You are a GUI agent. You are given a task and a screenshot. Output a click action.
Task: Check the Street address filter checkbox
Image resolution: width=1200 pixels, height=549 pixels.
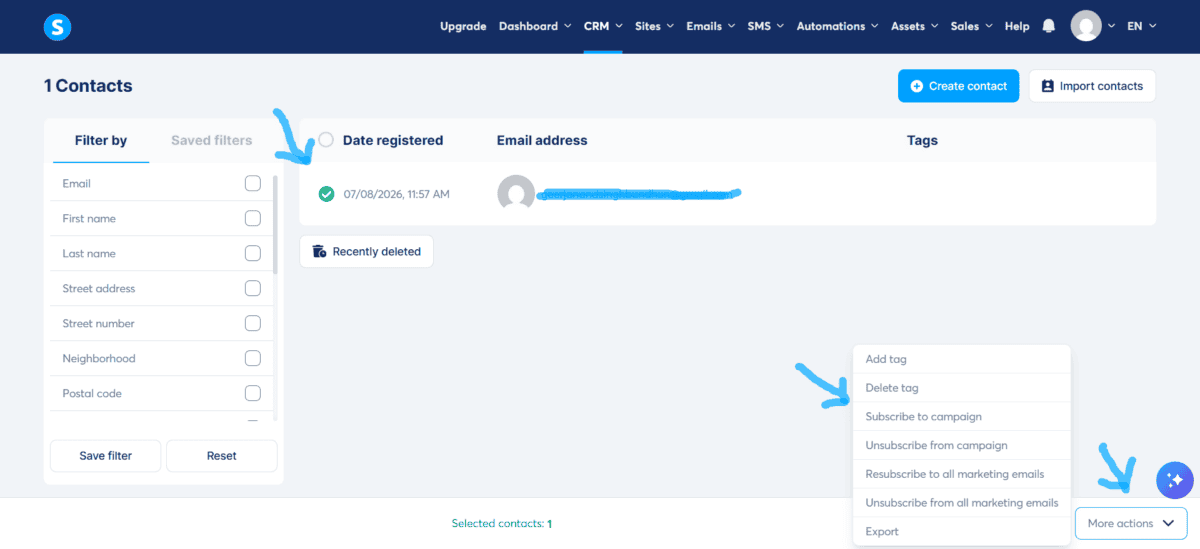click(x=253, y=288)
